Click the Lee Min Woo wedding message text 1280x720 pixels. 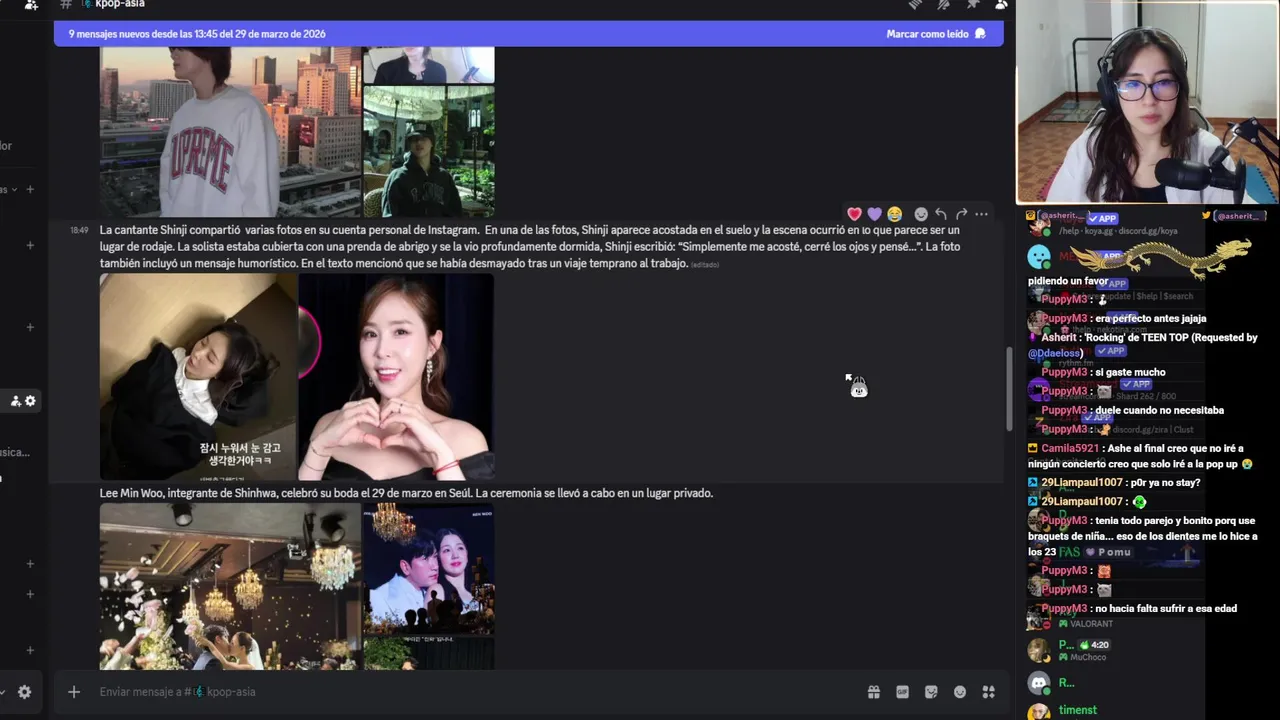406,493
